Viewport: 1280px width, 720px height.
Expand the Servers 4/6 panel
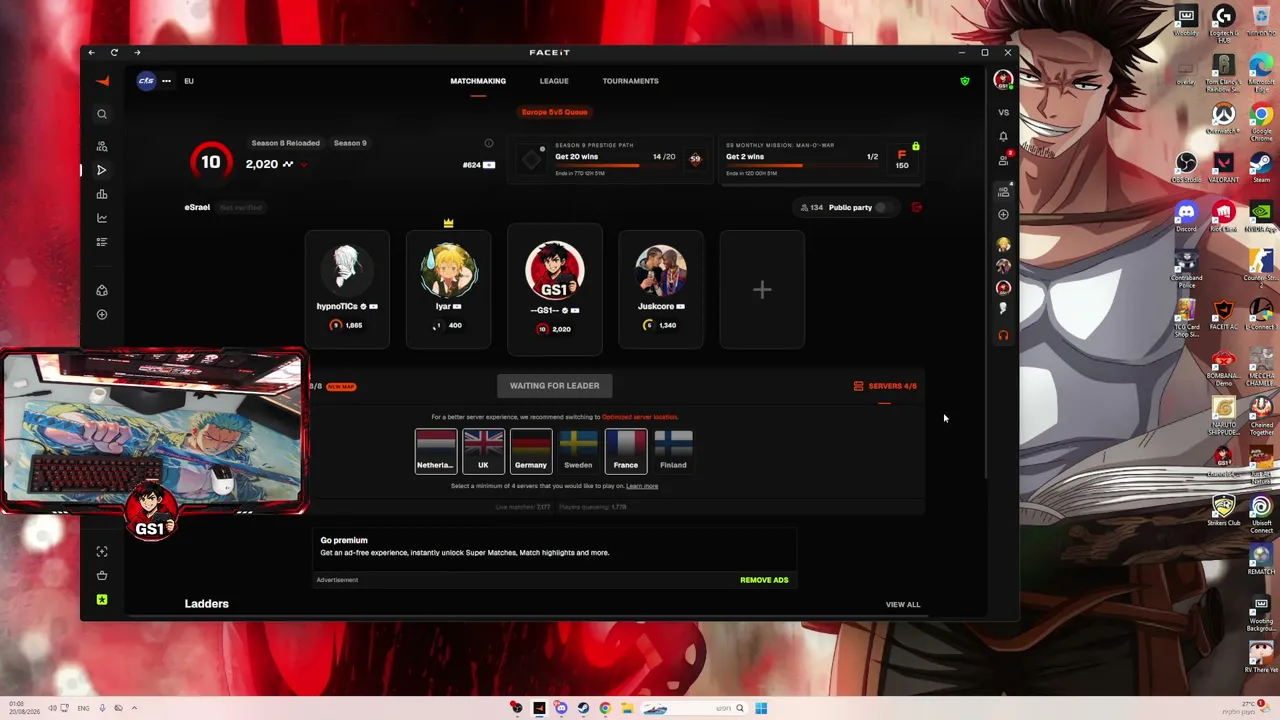pos(885,386)
